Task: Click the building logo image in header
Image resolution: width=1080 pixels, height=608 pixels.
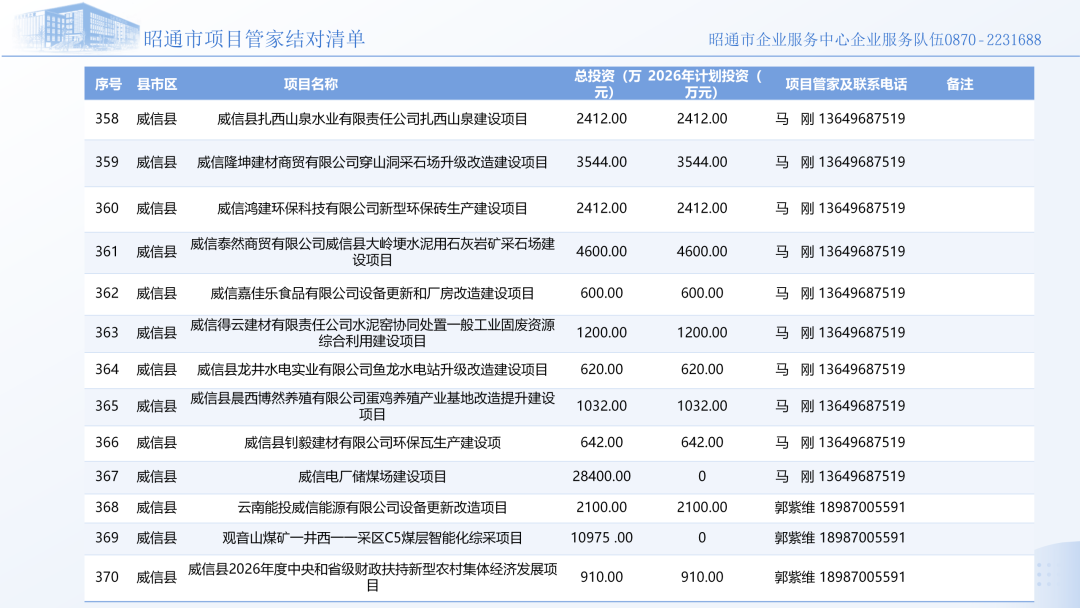Action: [x=76, y=26]
